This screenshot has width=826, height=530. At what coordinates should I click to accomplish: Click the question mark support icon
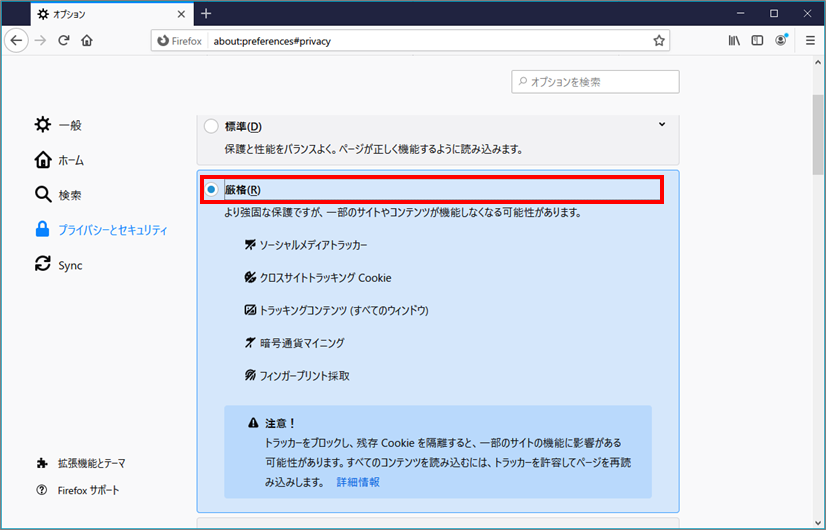(x=42, y=490)
